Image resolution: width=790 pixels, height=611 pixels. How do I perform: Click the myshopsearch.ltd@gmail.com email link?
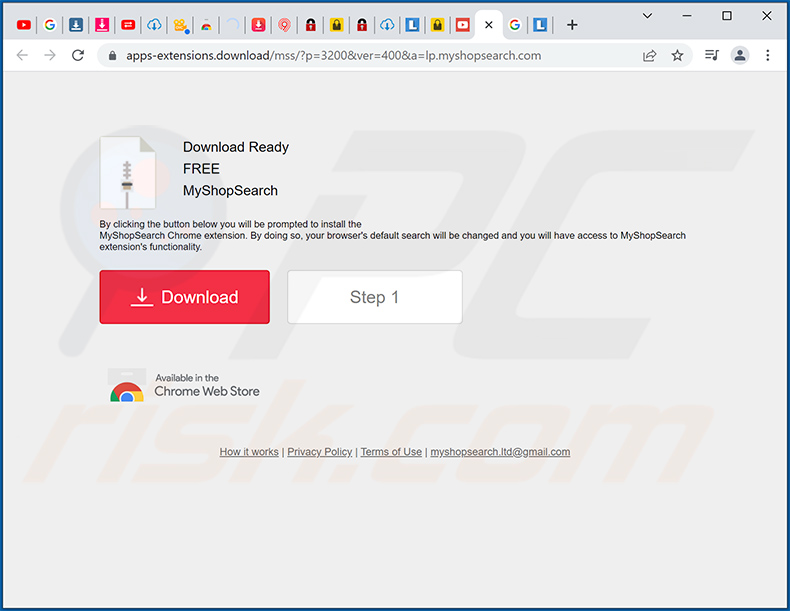pos(500,452)
